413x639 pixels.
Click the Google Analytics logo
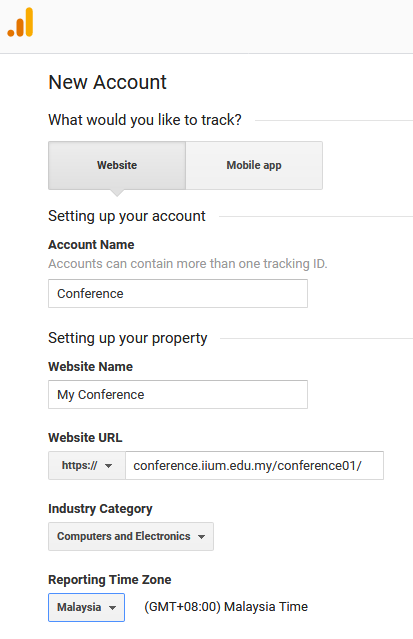(x=20, y=22)
